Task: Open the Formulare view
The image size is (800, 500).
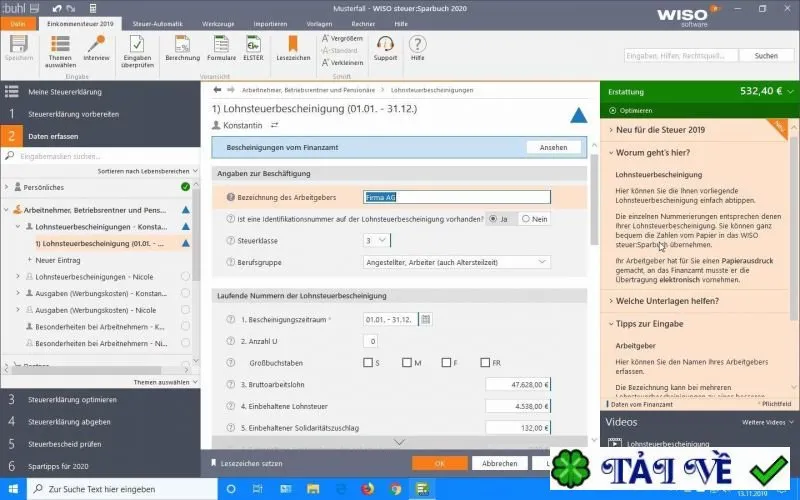Action: click(x=221, y=48)
